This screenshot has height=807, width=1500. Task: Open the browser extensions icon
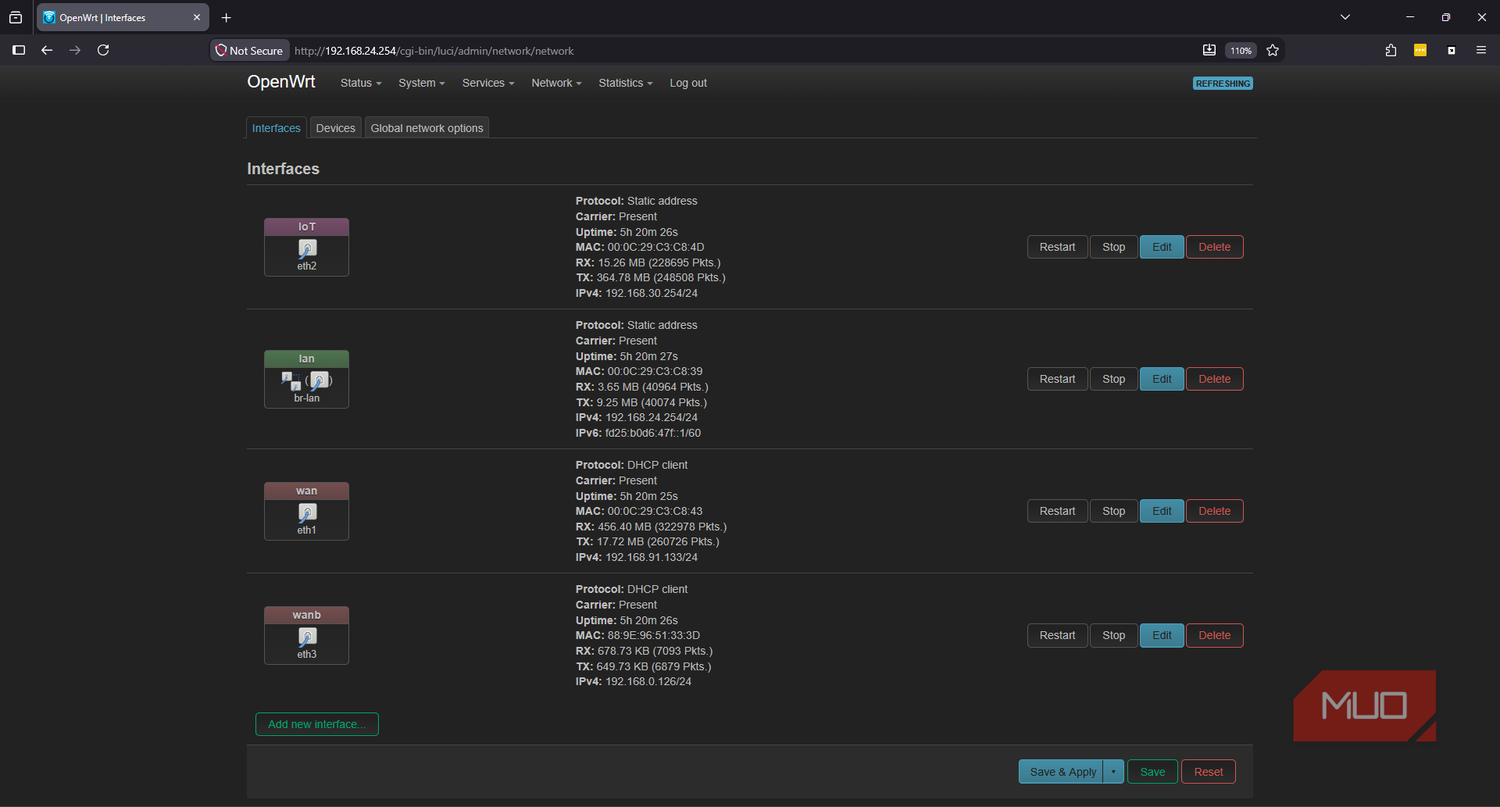pyautogui.click(x=1391, y=50)
